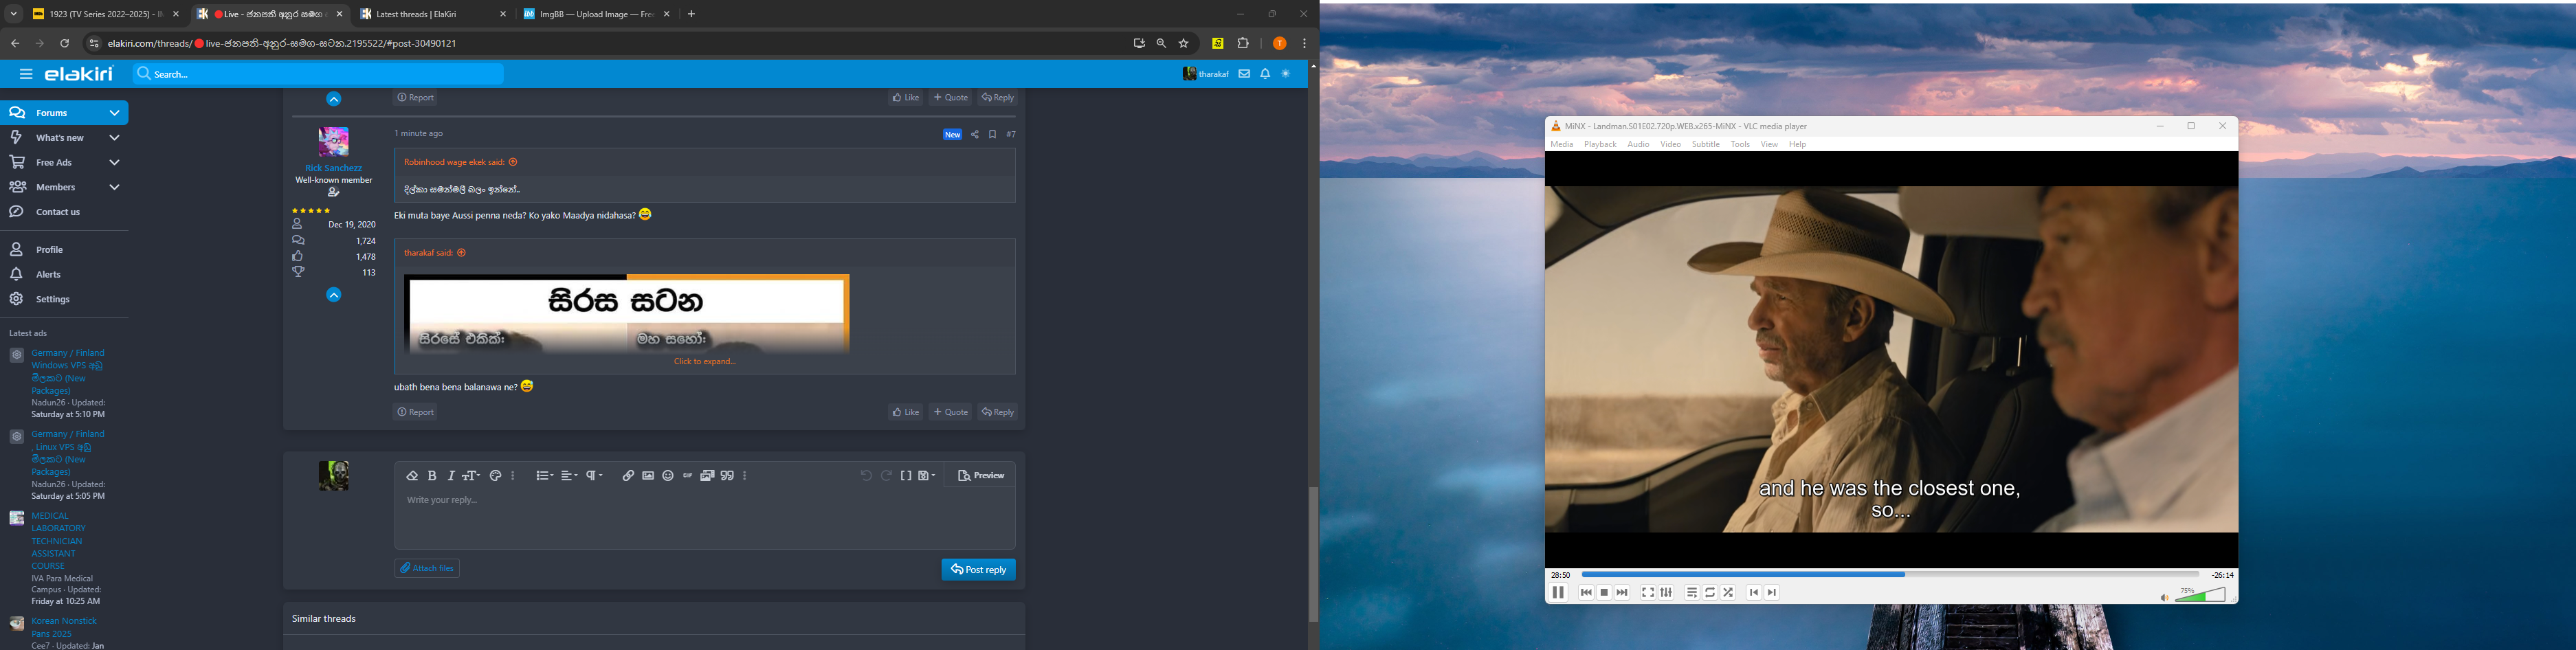The height and width of the screenshot is (650, 2576).
Task: Open the VLC Video menu
Action: [1671, 145]
